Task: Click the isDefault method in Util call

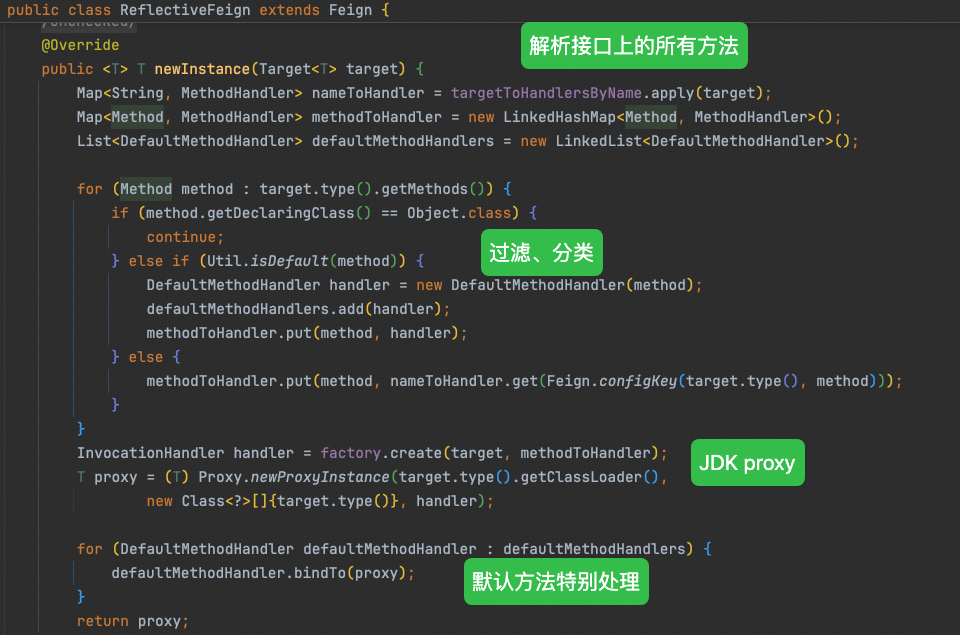Action: (289, 261)
